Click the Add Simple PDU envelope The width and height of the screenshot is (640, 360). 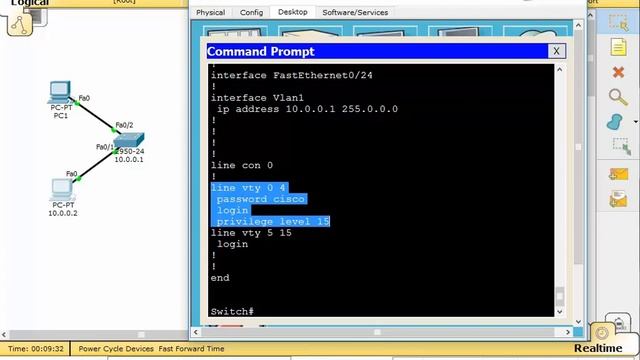coord(619,174)
